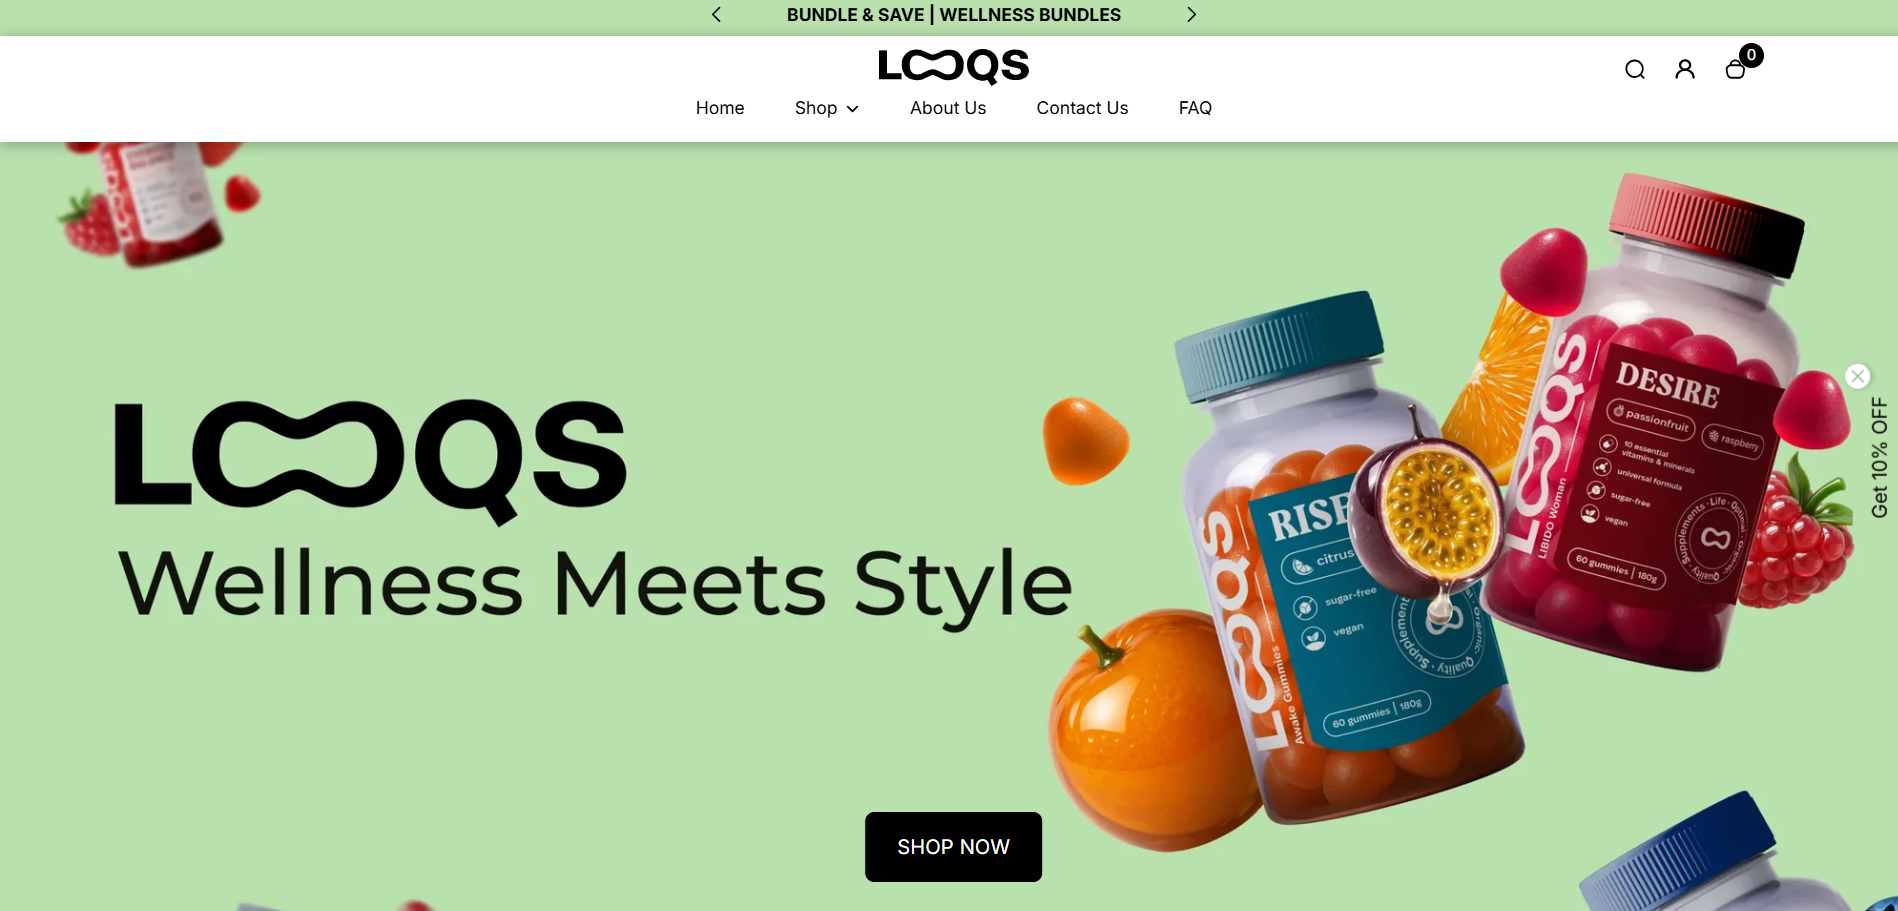Click the Wellness Meets Style hero headline

595,583
